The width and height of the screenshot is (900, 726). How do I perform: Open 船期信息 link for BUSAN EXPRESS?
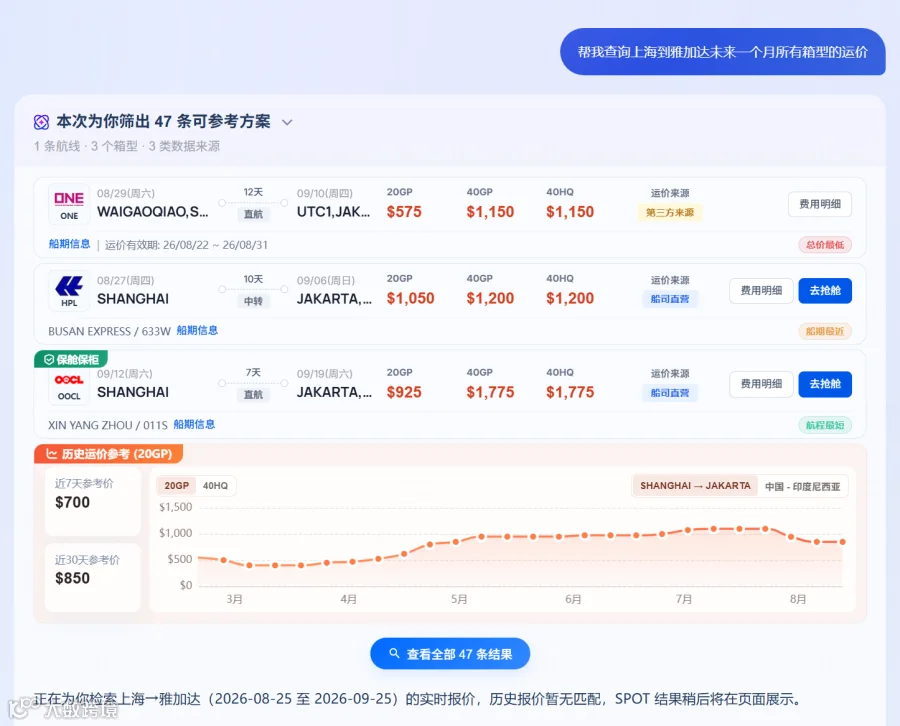pos(197,331)
